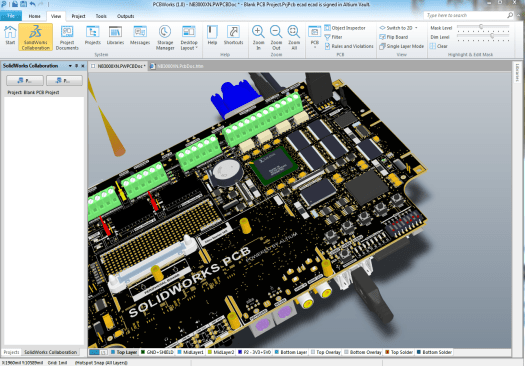The height and width of the screenshot is (366, 525).
Task: Close the SolidWorks Collaboration panel
Action: 83,66
